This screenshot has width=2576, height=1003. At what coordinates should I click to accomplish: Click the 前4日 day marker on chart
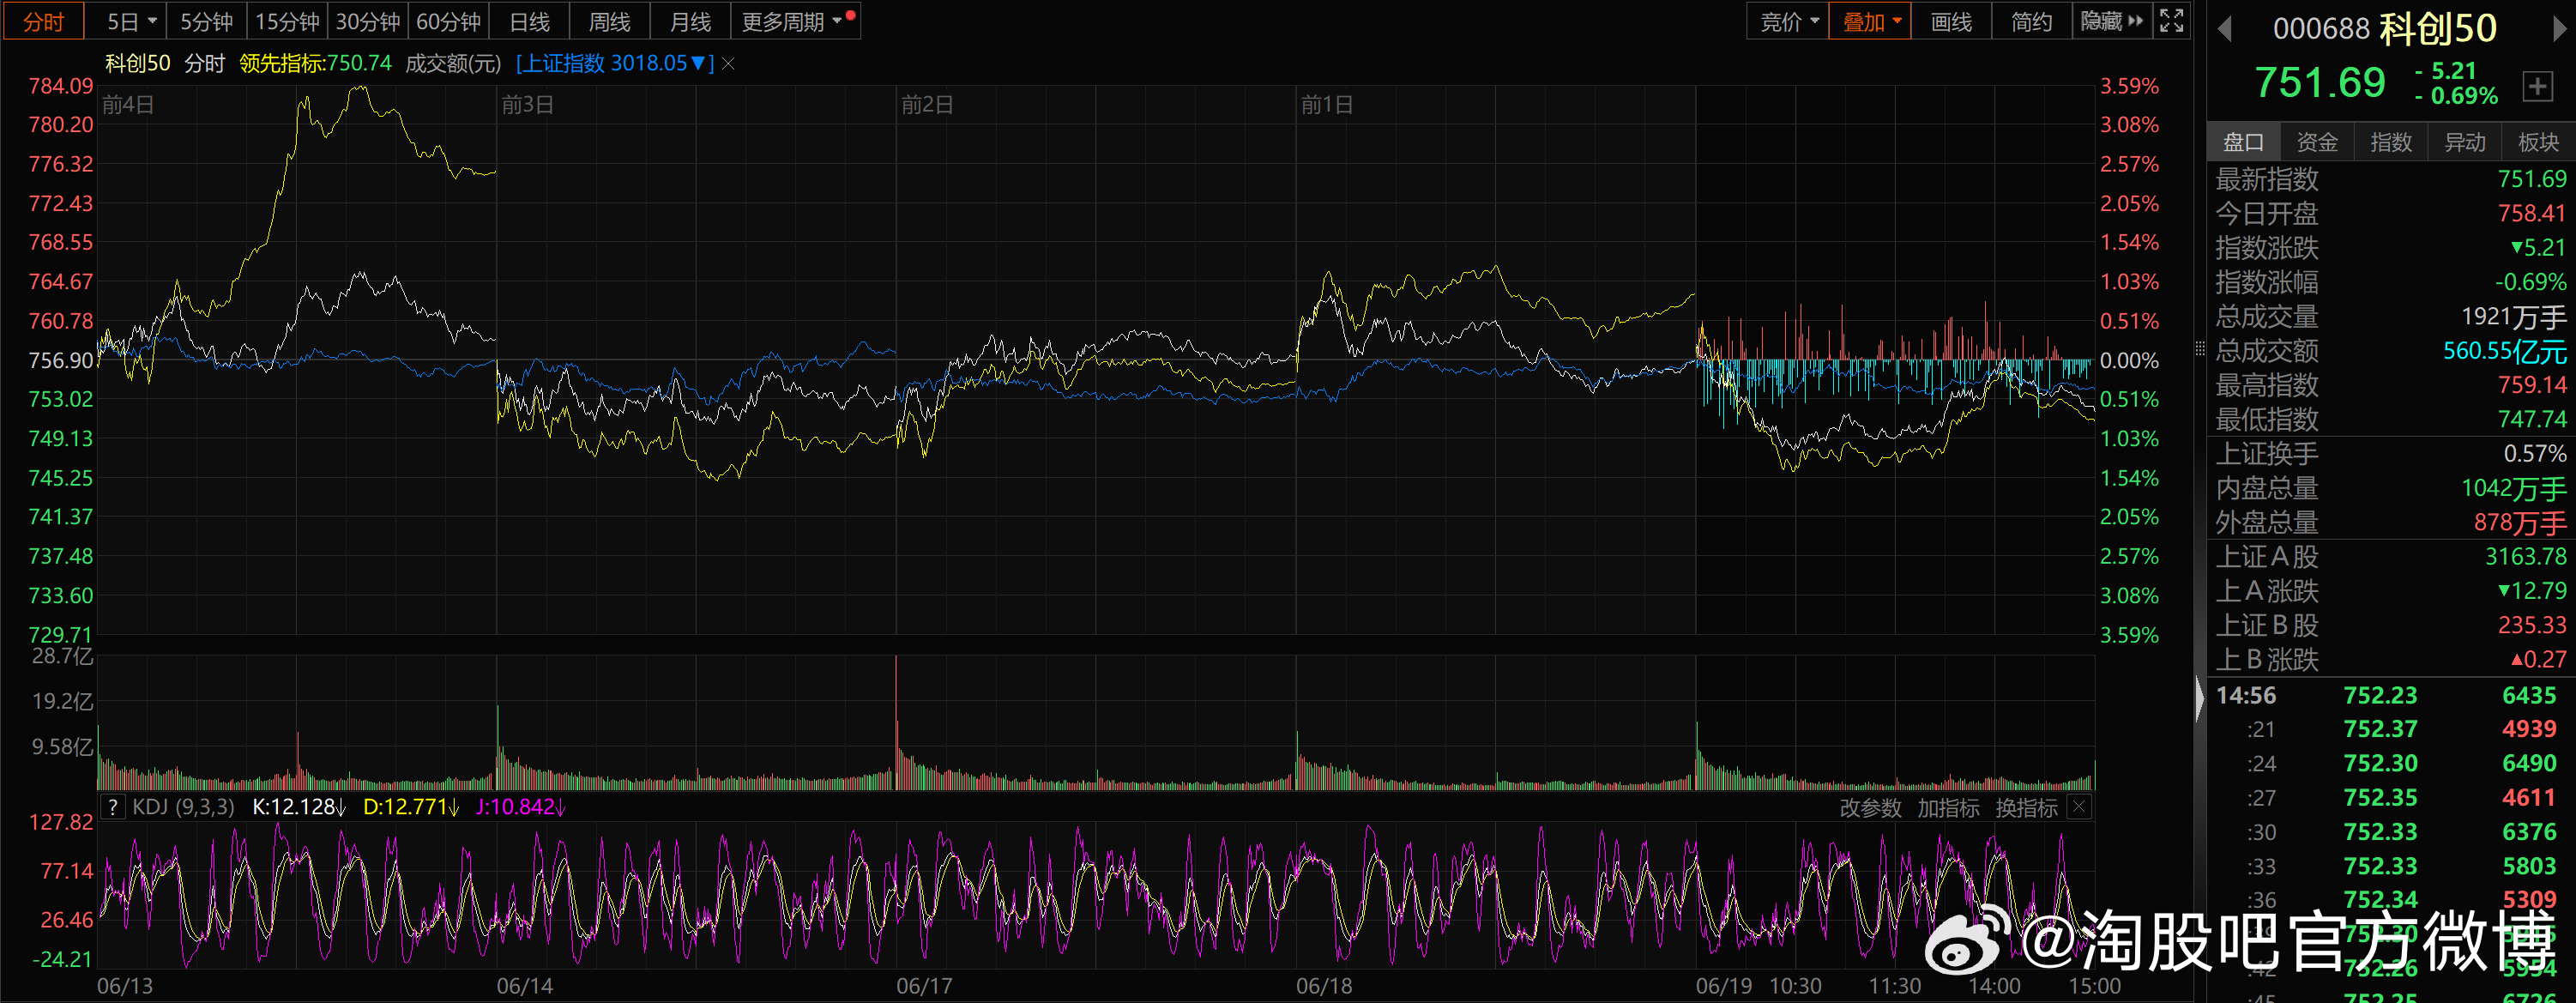click(x=128, y=105)
